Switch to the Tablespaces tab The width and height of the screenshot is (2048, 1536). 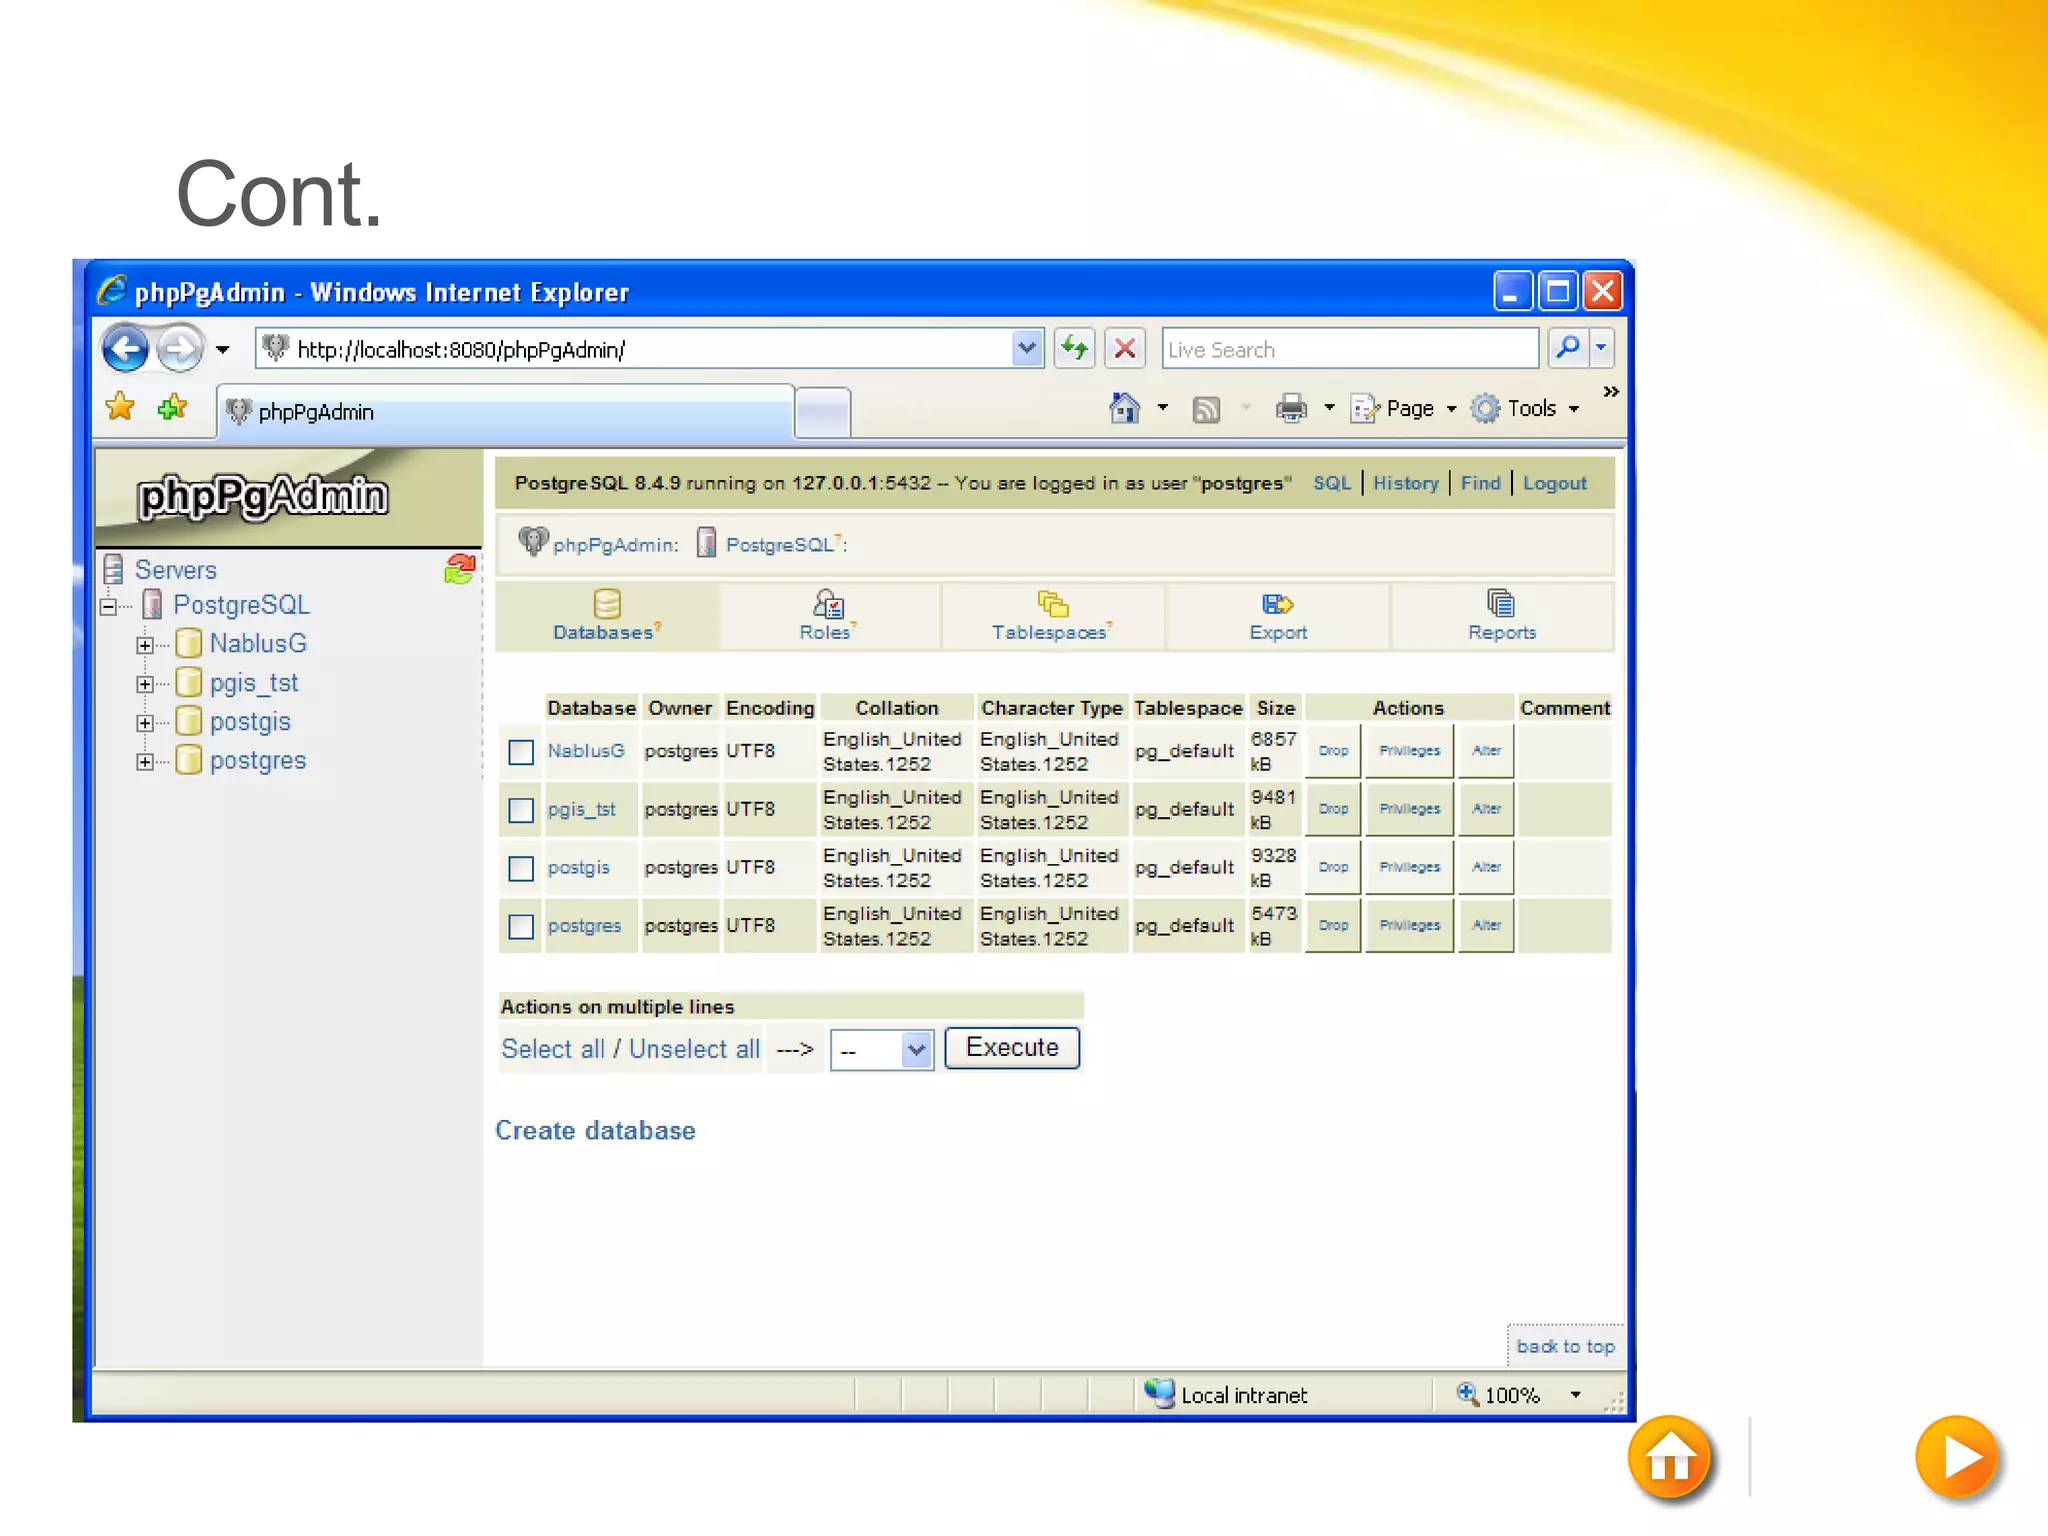[1052, 616]
